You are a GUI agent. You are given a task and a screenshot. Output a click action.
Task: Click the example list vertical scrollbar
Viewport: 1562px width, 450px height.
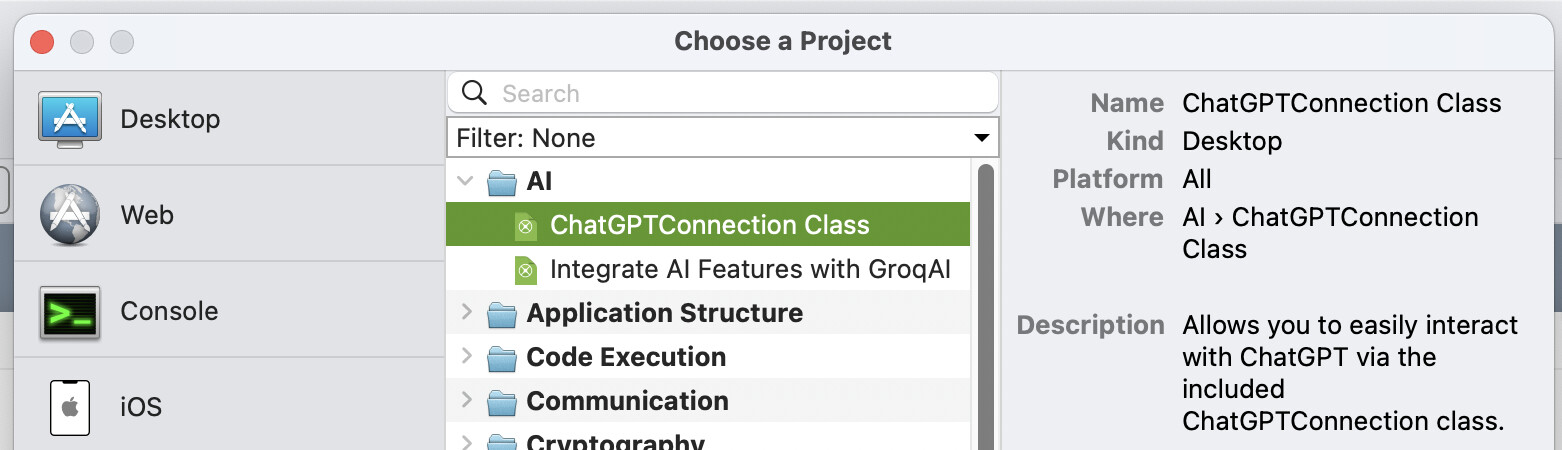point(985,307)
